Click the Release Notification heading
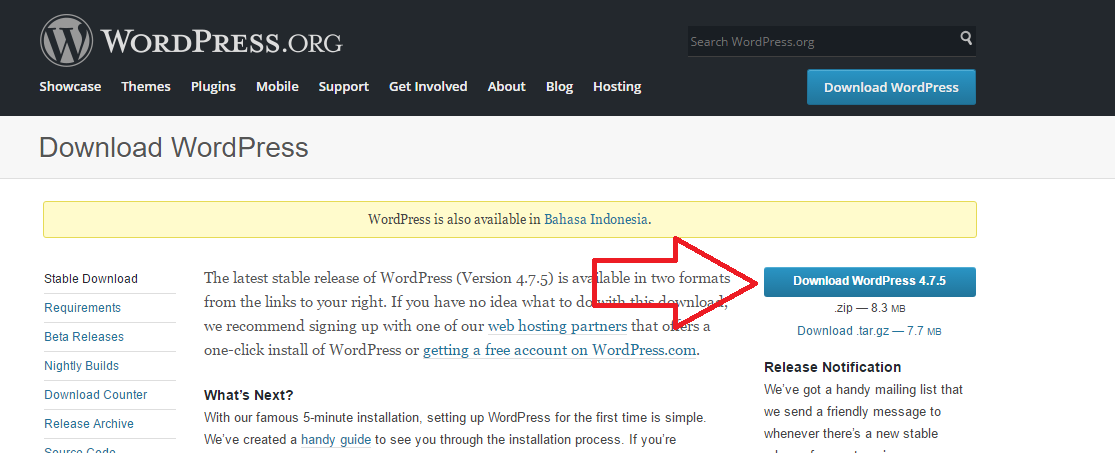Screen dimensions: 1115x453 pos(833,367)
